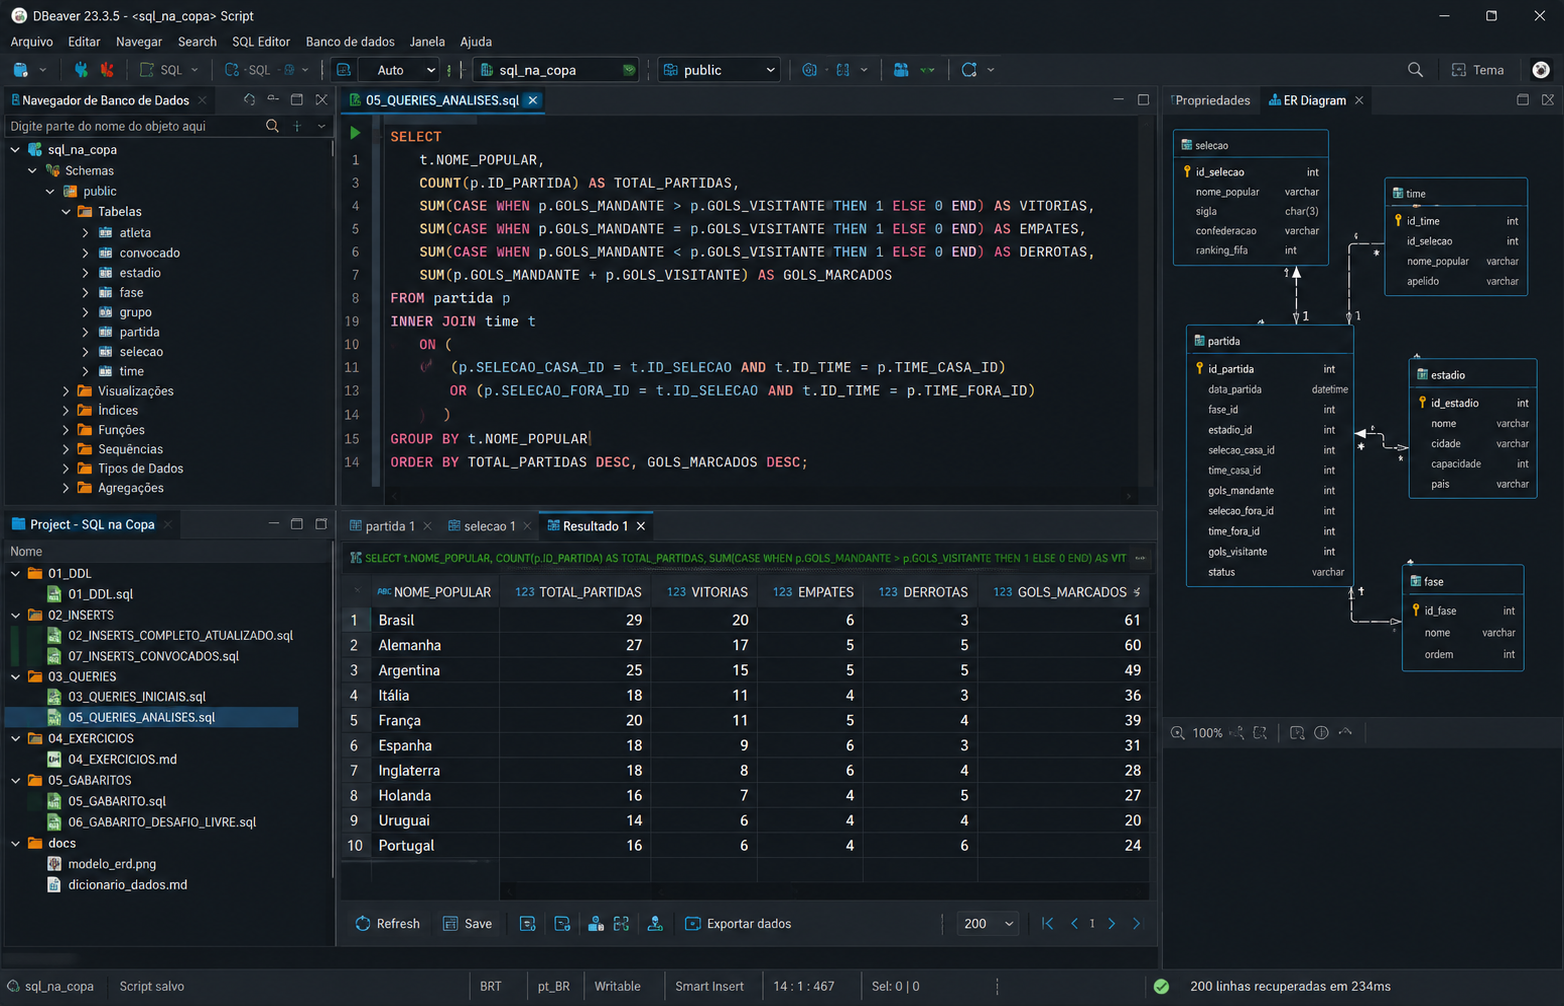
Task: Switch to the partida 1 result tab
Action: point(389,526)
